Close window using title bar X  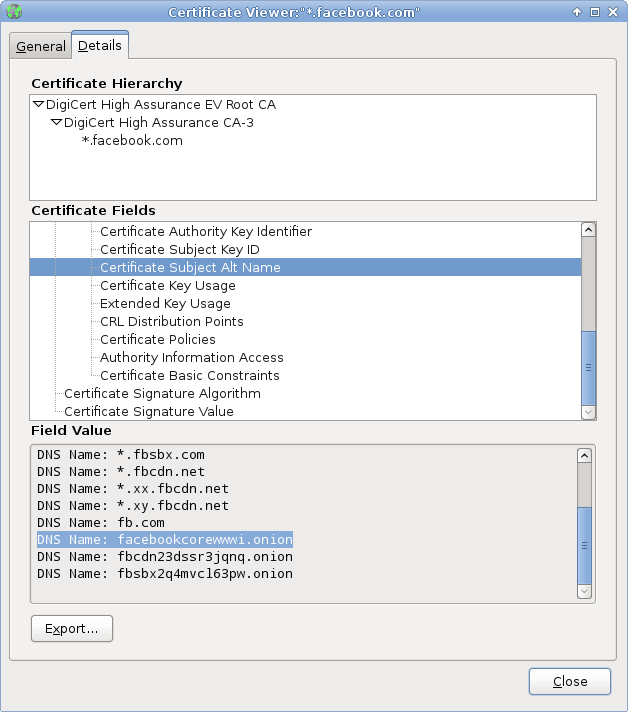613,12
